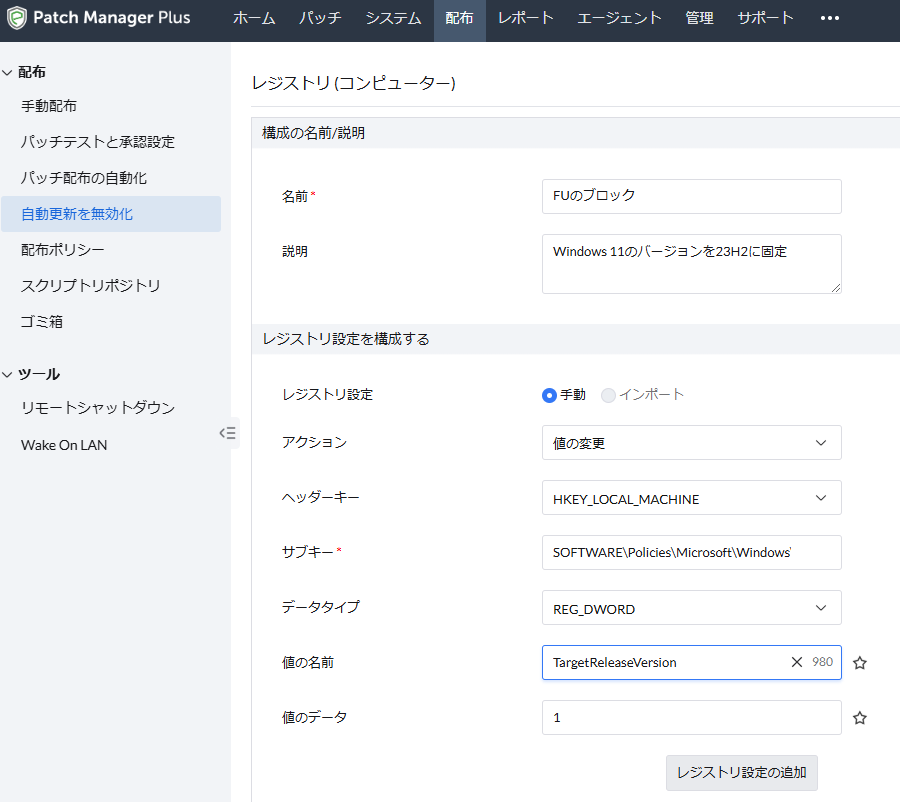900x802 pixels.
Task: Open the データタイプ dropdown showing REG_DWORD
Action: coord(691,608)
